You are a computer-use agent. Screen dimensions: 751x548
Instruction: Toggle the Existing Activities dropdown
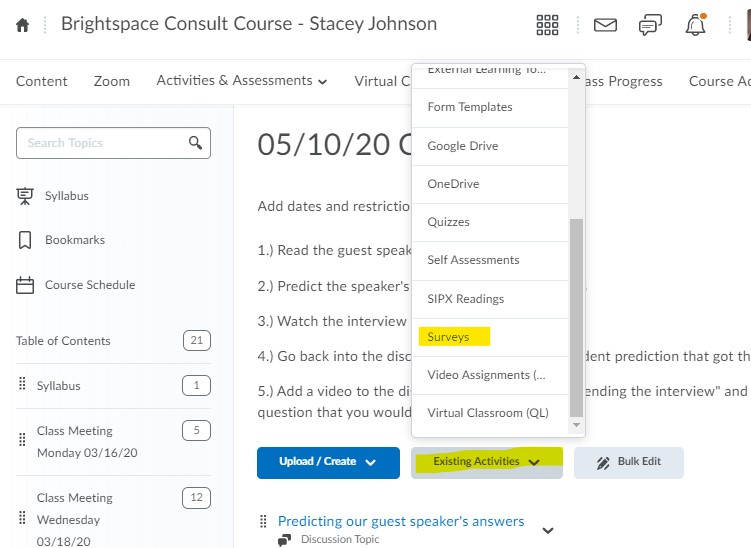(x=486, y=462)
